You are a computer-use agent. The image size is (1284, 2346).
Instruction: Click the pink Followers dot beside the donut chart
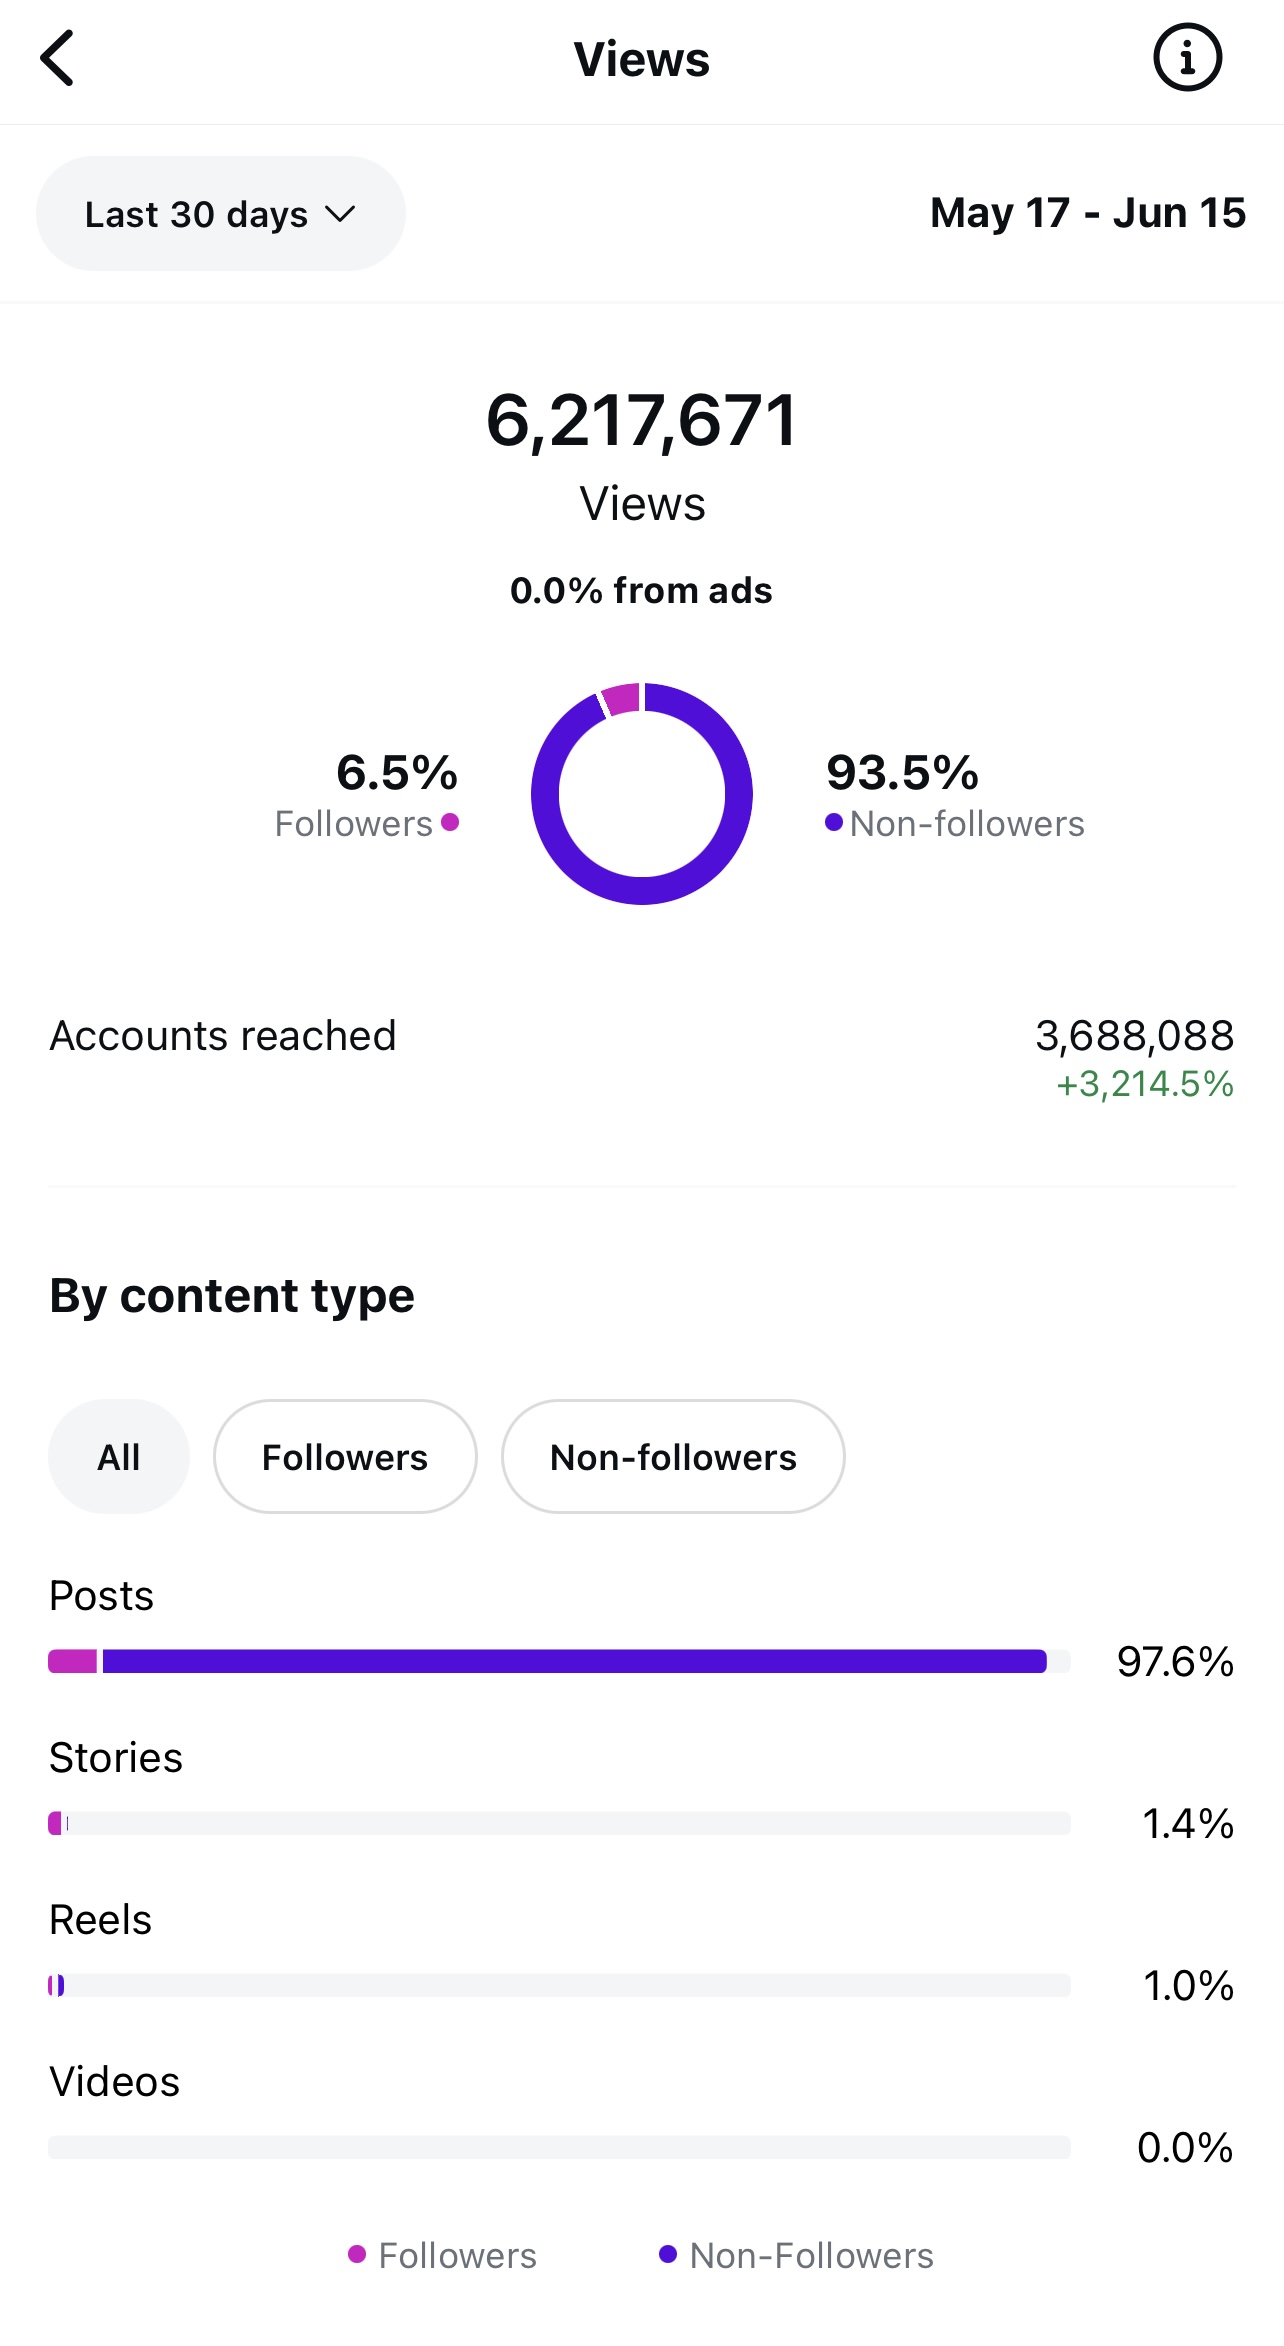pyautogui.click(x=450, y=822)
